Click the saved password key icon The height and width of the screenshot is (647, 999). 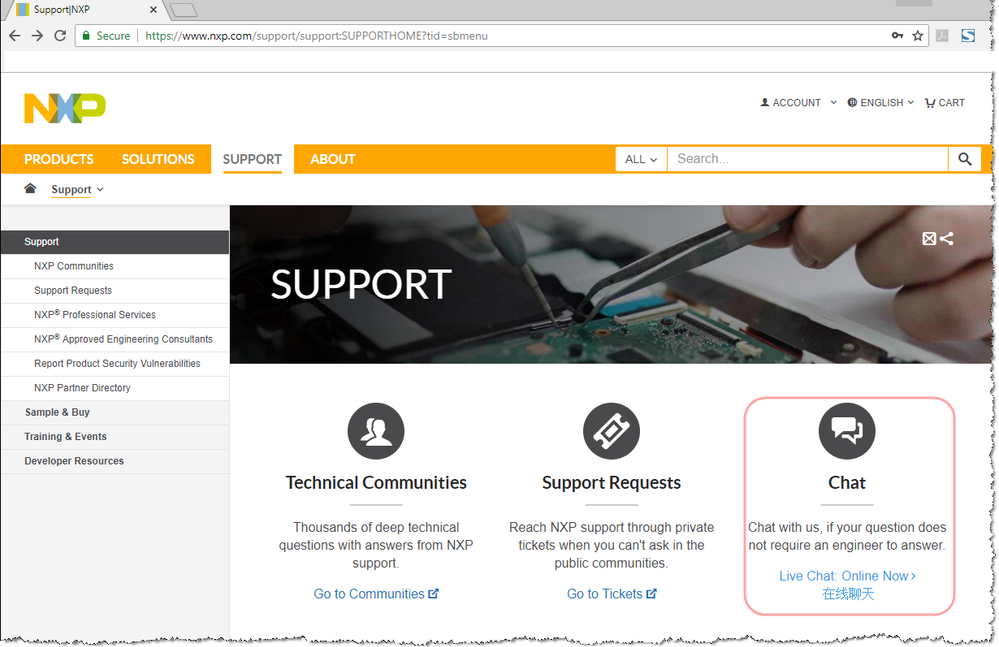[x=897, y=36]
